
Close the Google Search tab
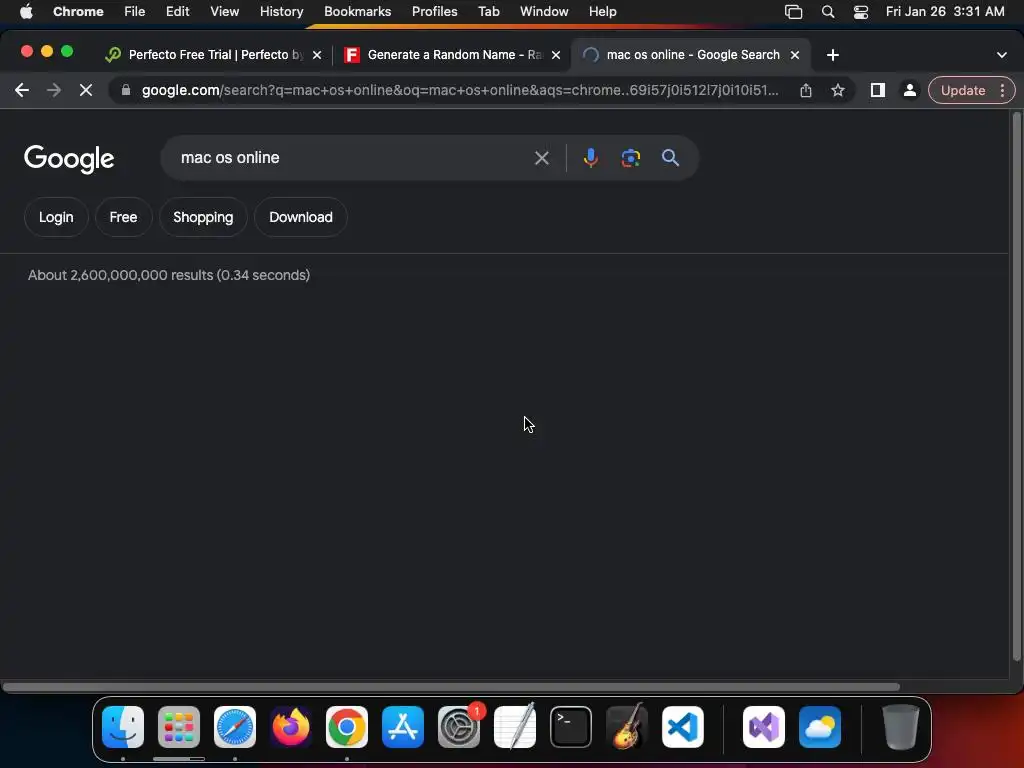click(x=795, y=56)
